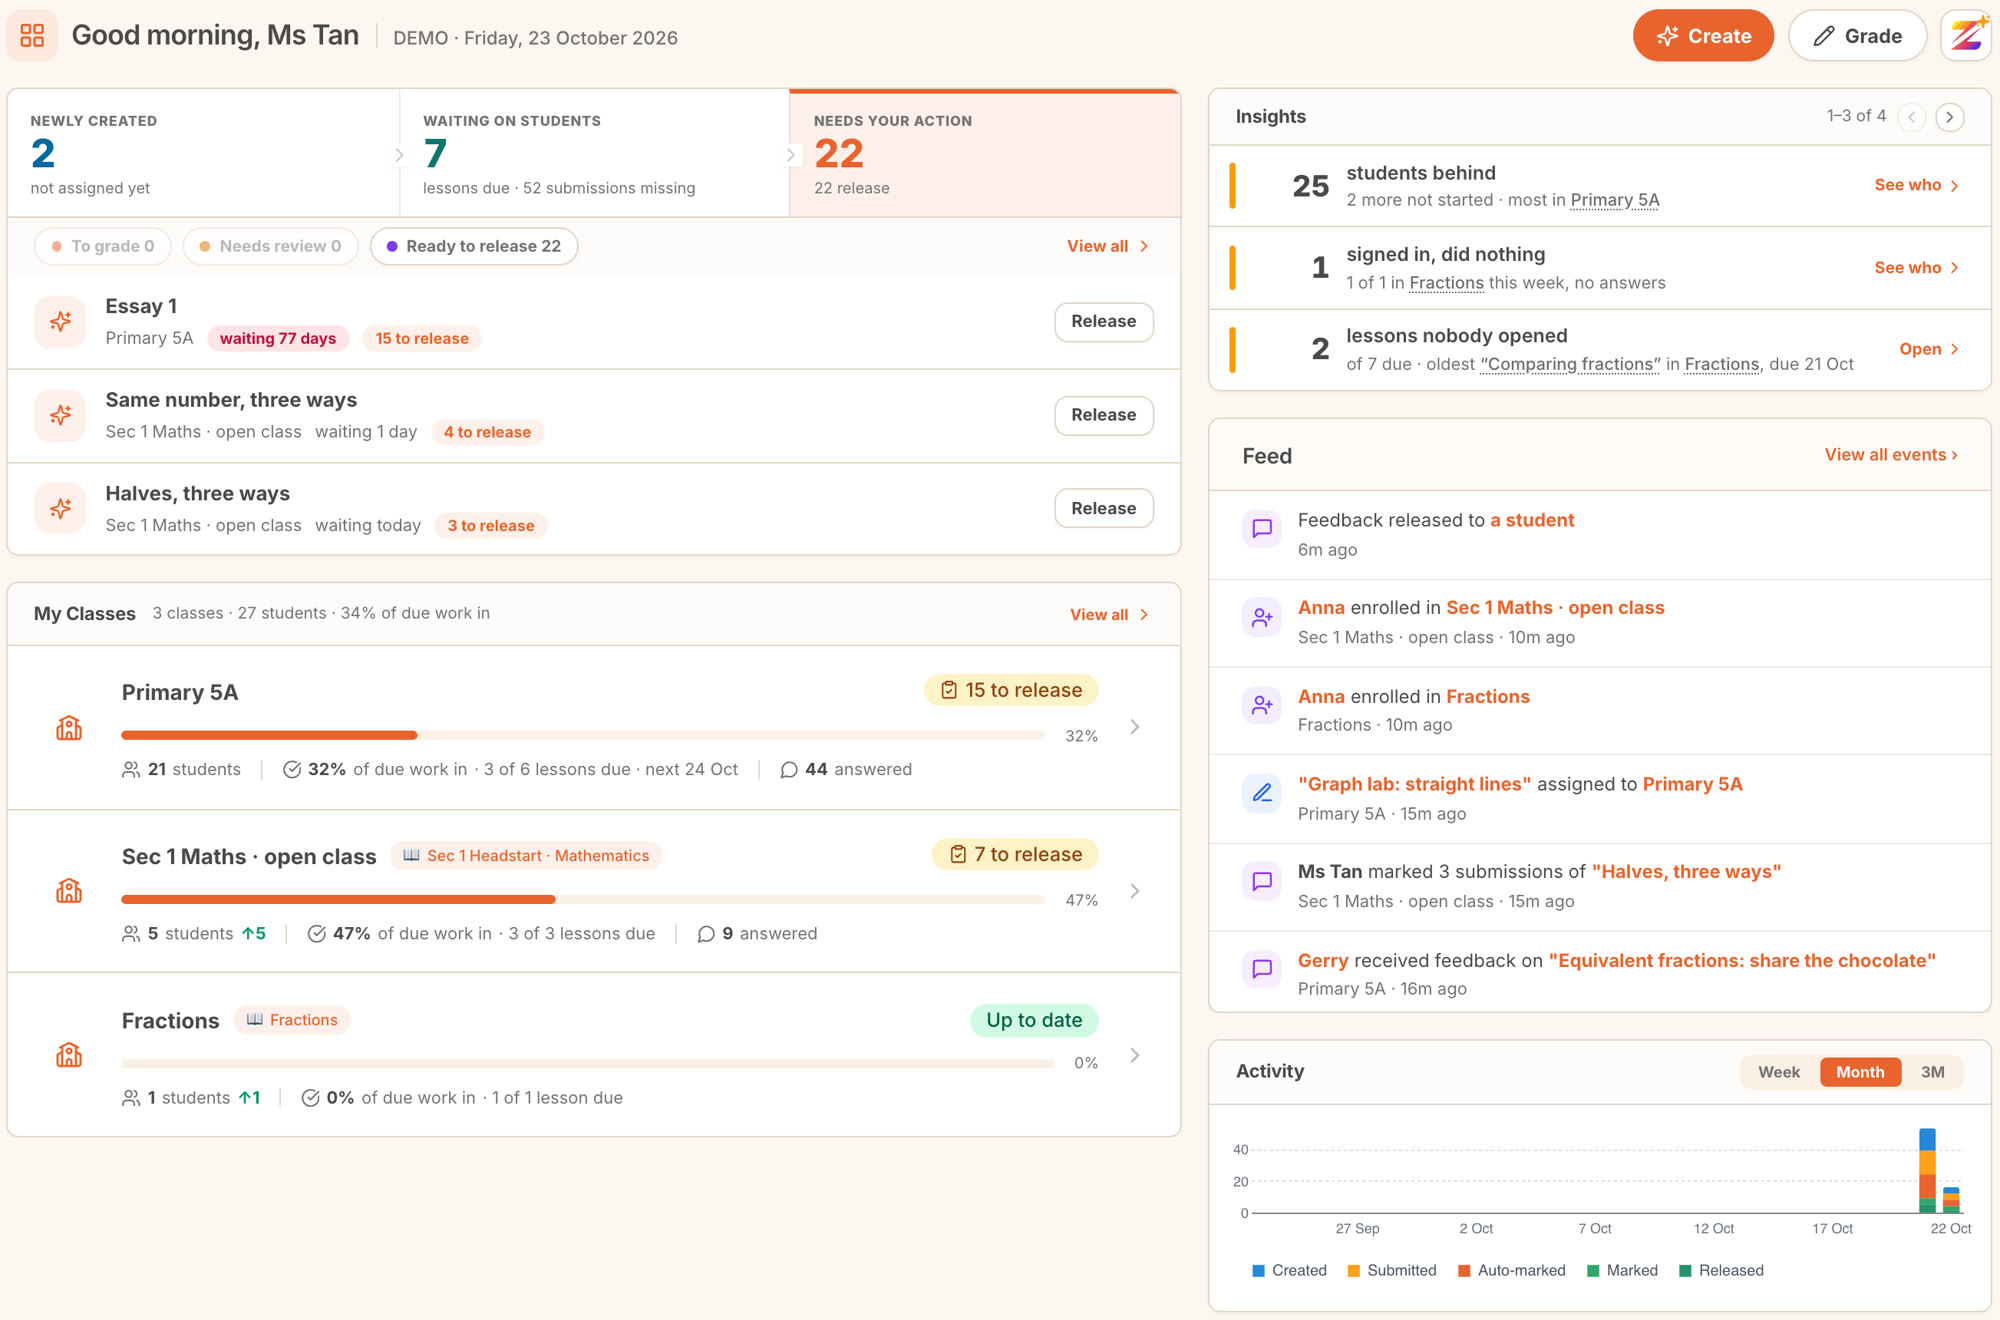Expand the Sec 1 Maths class row chevron
The image size is (2000, 1320).
click(x=1135, y=891)
